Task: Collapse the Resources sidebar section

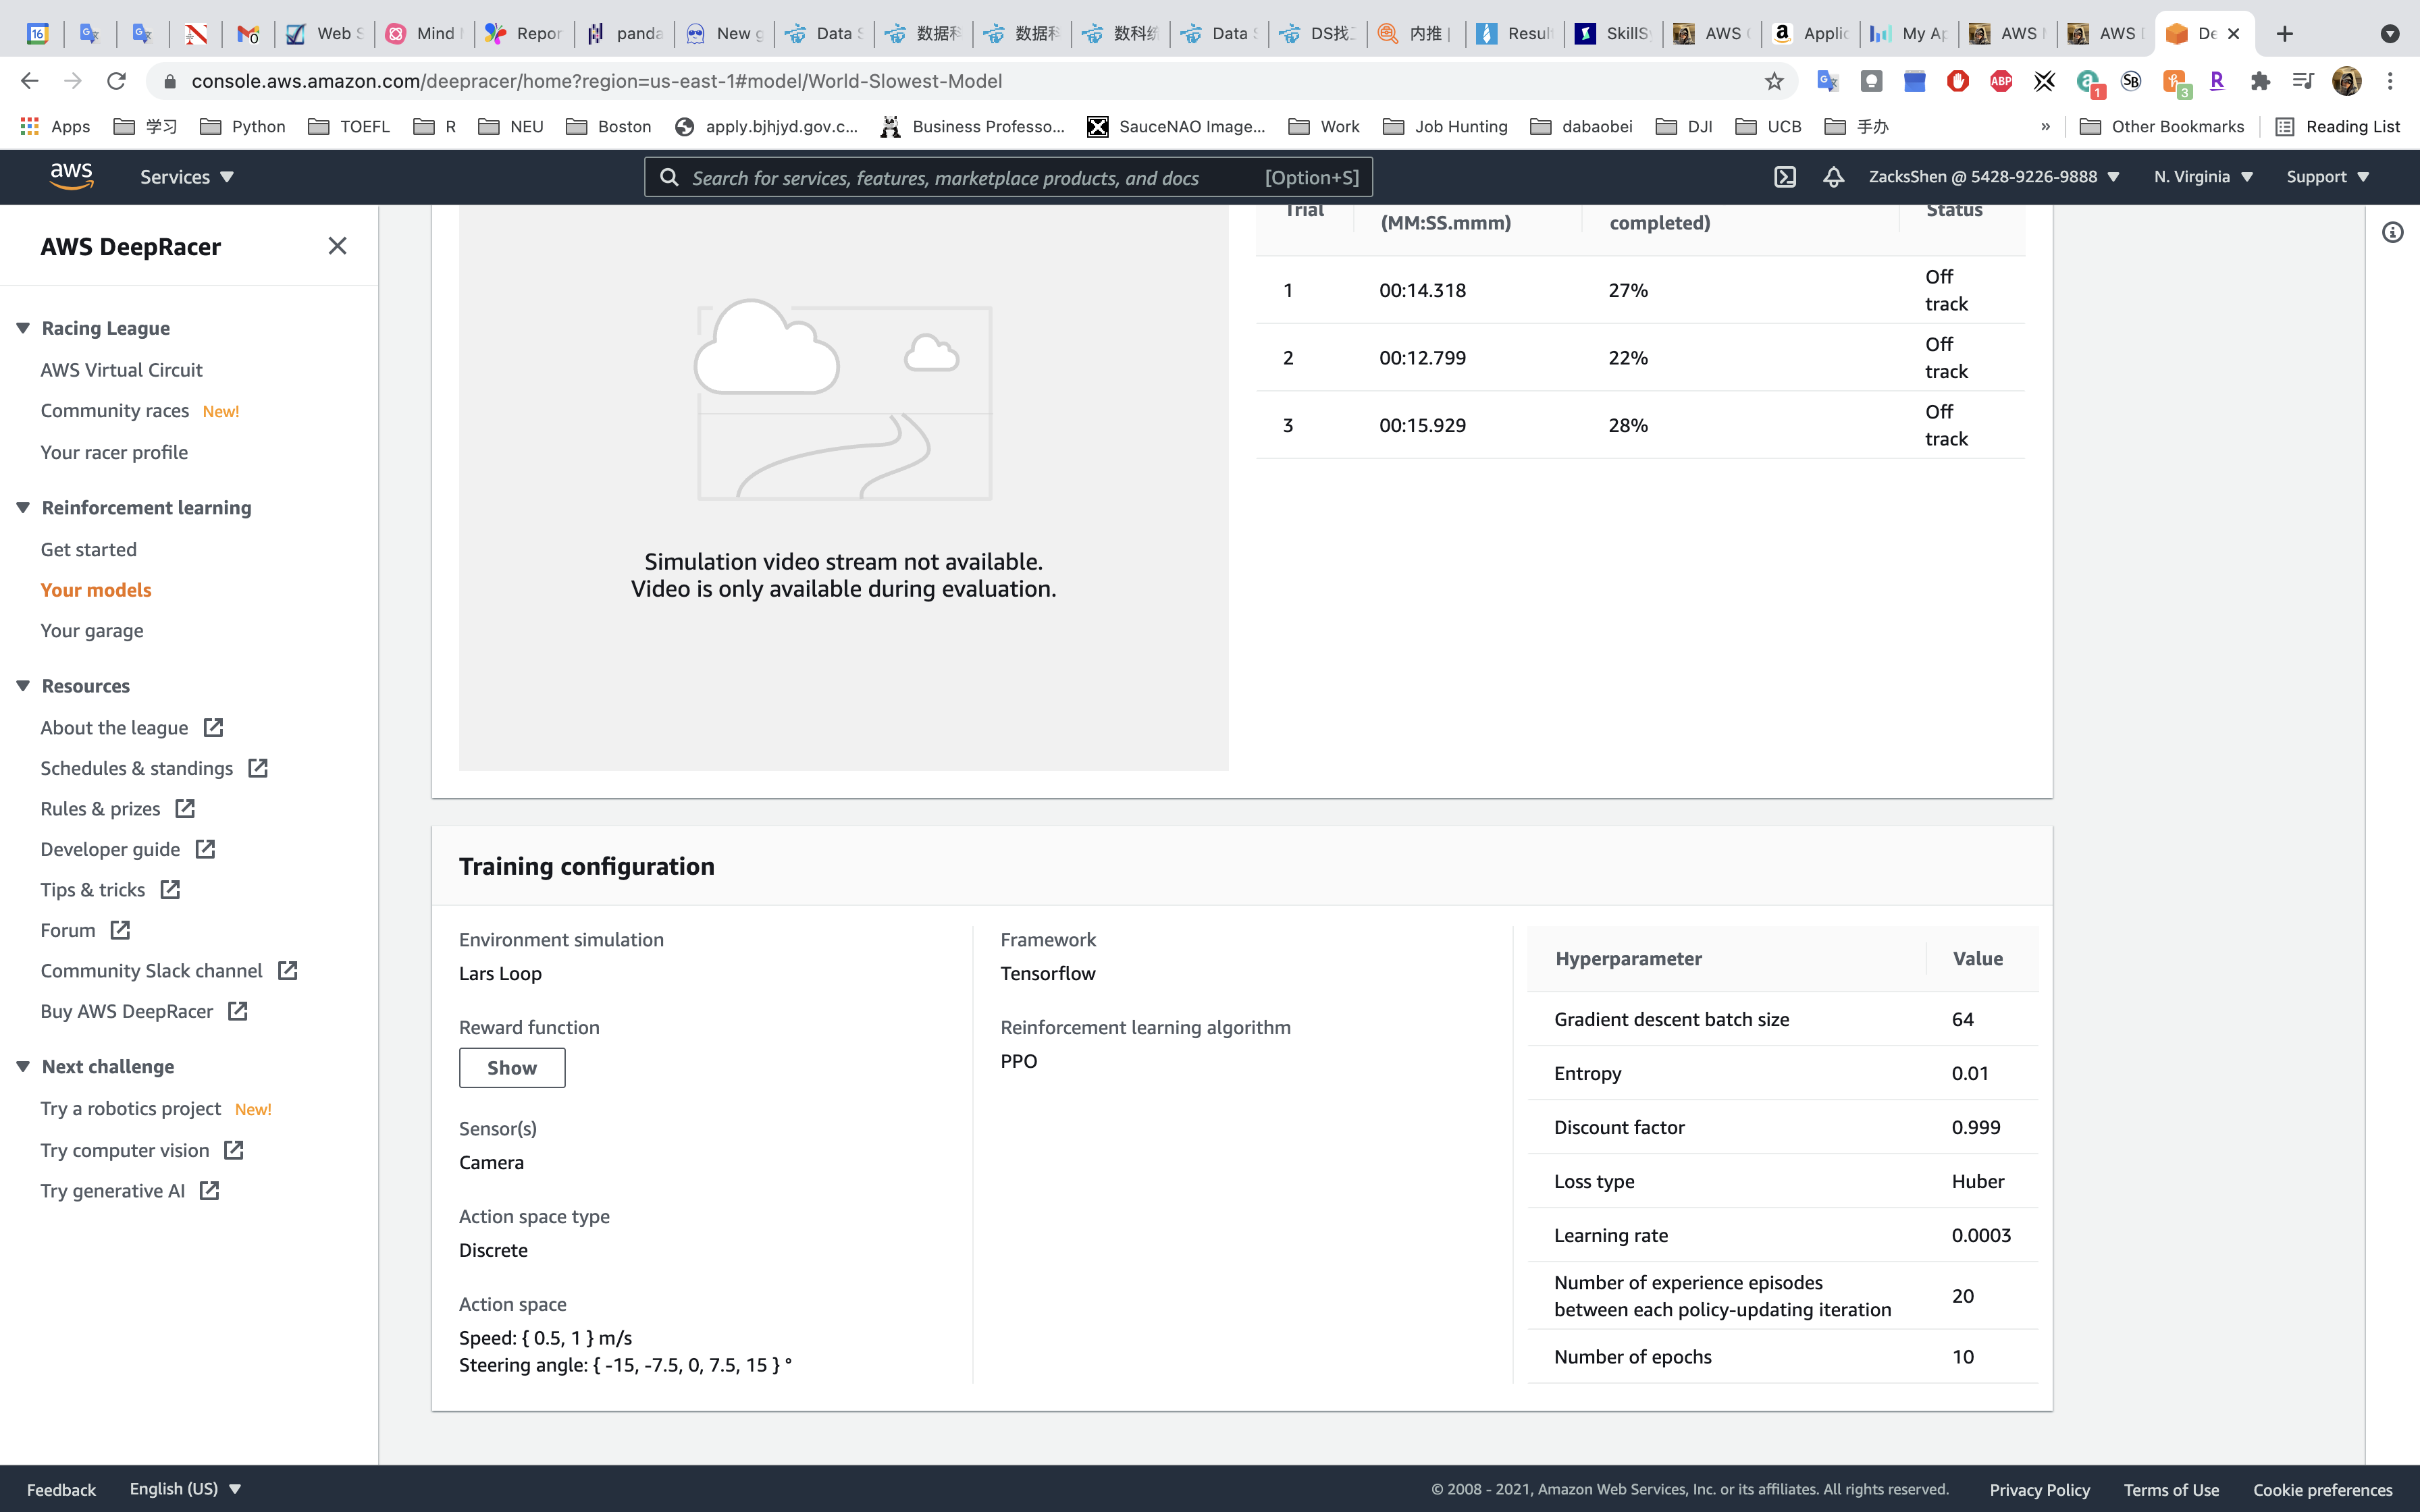Action: click(23, 686)
